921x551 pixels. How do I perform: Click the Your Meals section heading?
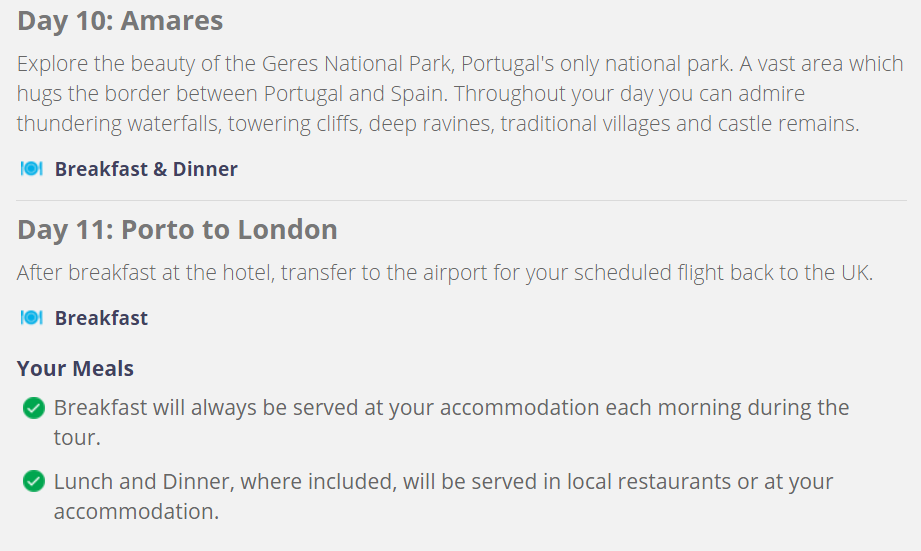click(75, 369)
